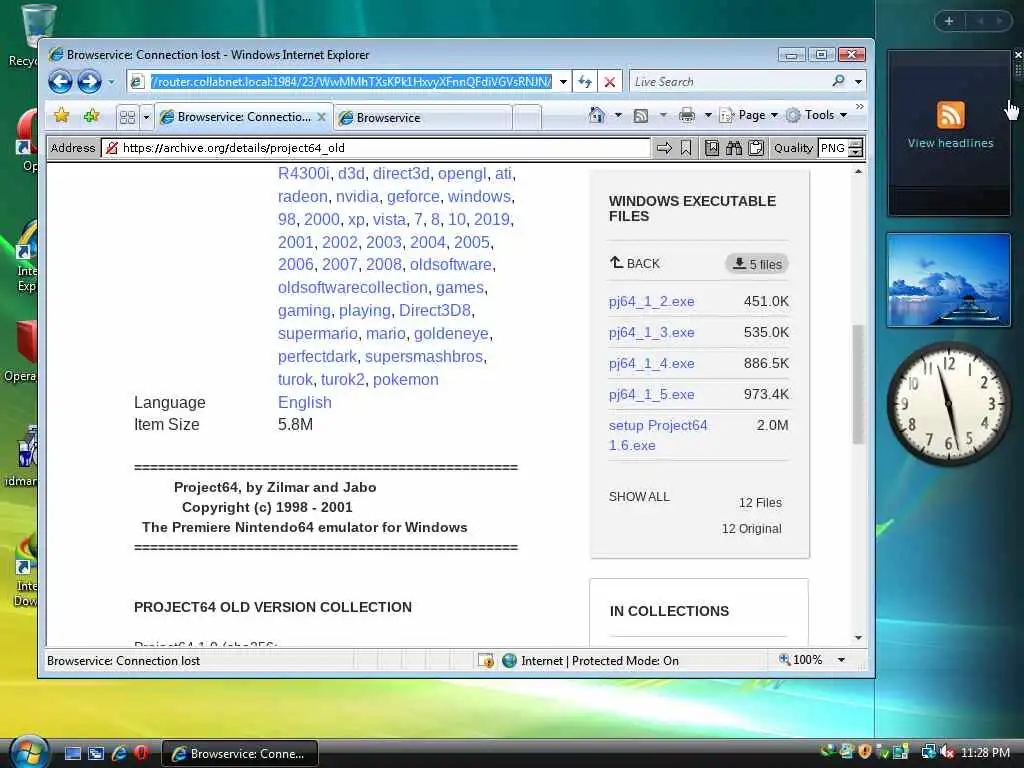This screenshot has width=1024, height=768.
Task: Open Favorites Center with the yellow star
Action: pos(61,116)
